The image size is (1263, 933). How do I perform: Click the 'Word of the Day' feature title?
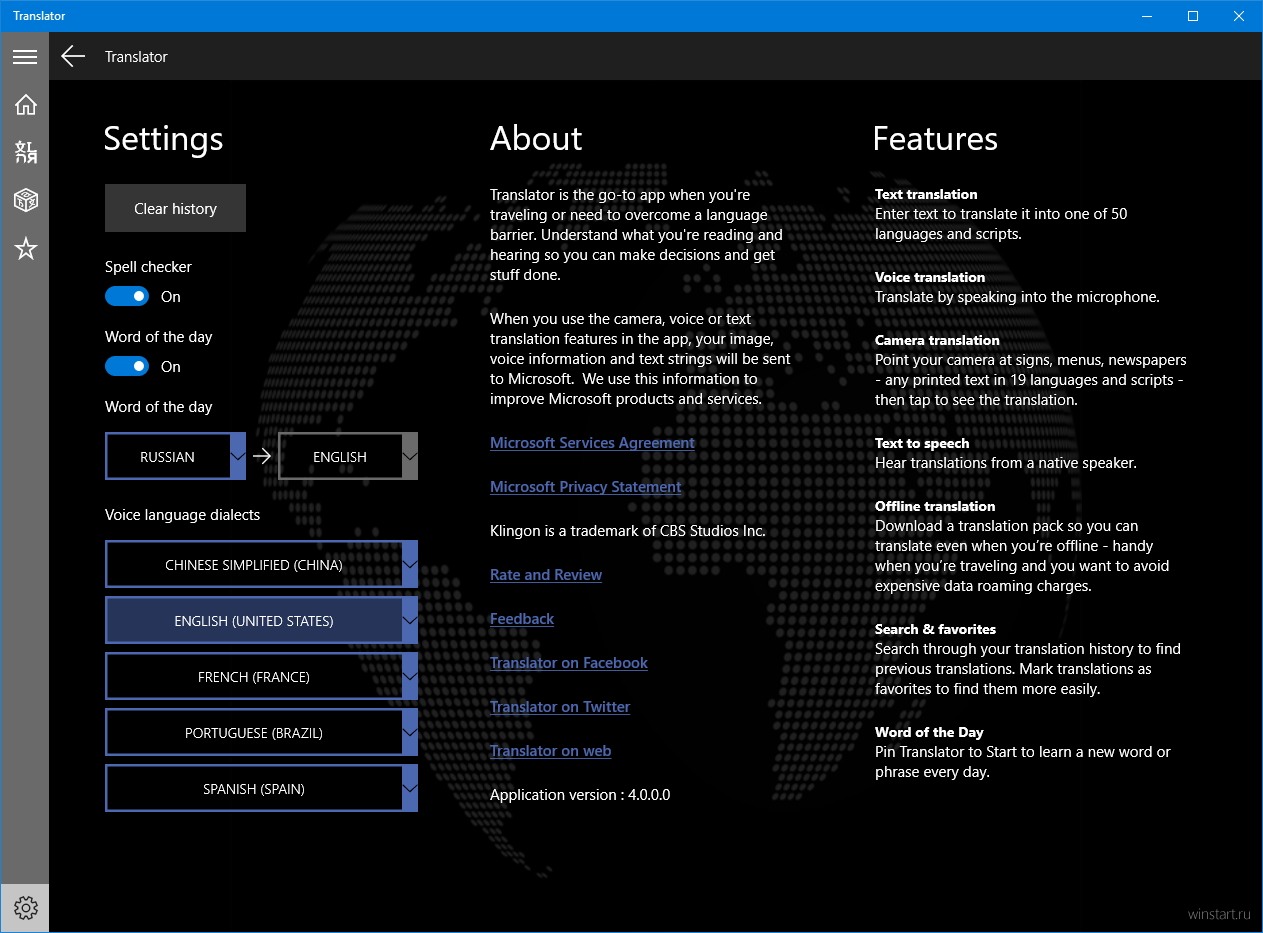(x=929, y=732)
